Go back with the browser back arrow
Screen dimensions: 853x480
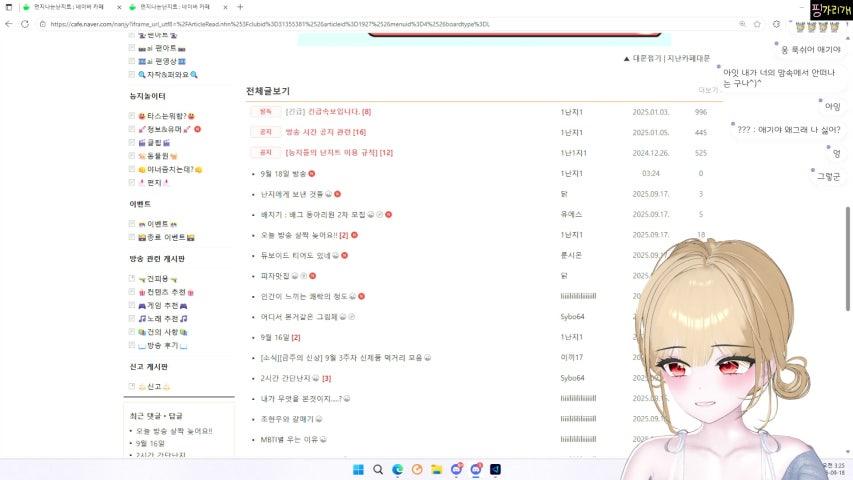(8, 24)
